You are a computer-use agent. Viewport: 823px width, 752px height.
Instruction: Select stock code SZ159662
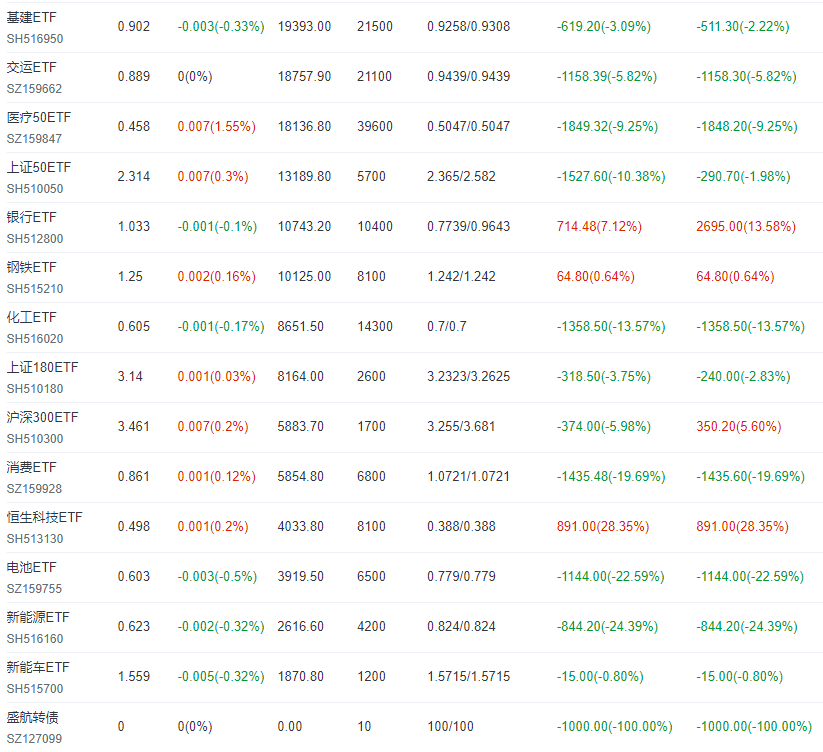click(34, 89)
